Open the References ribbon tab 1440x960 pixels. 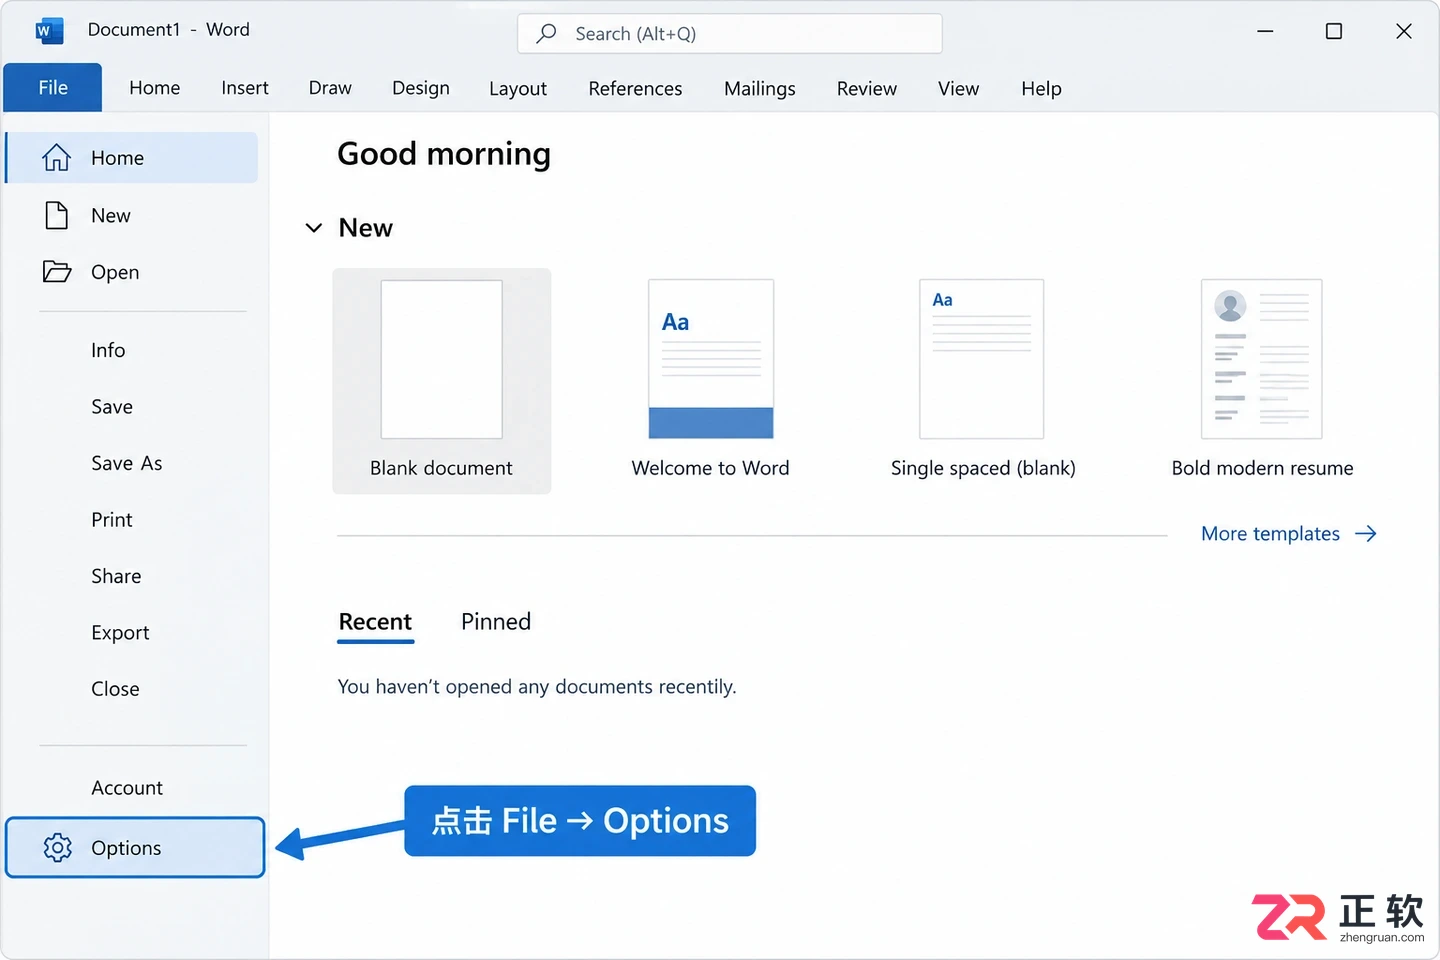point(635,88)
